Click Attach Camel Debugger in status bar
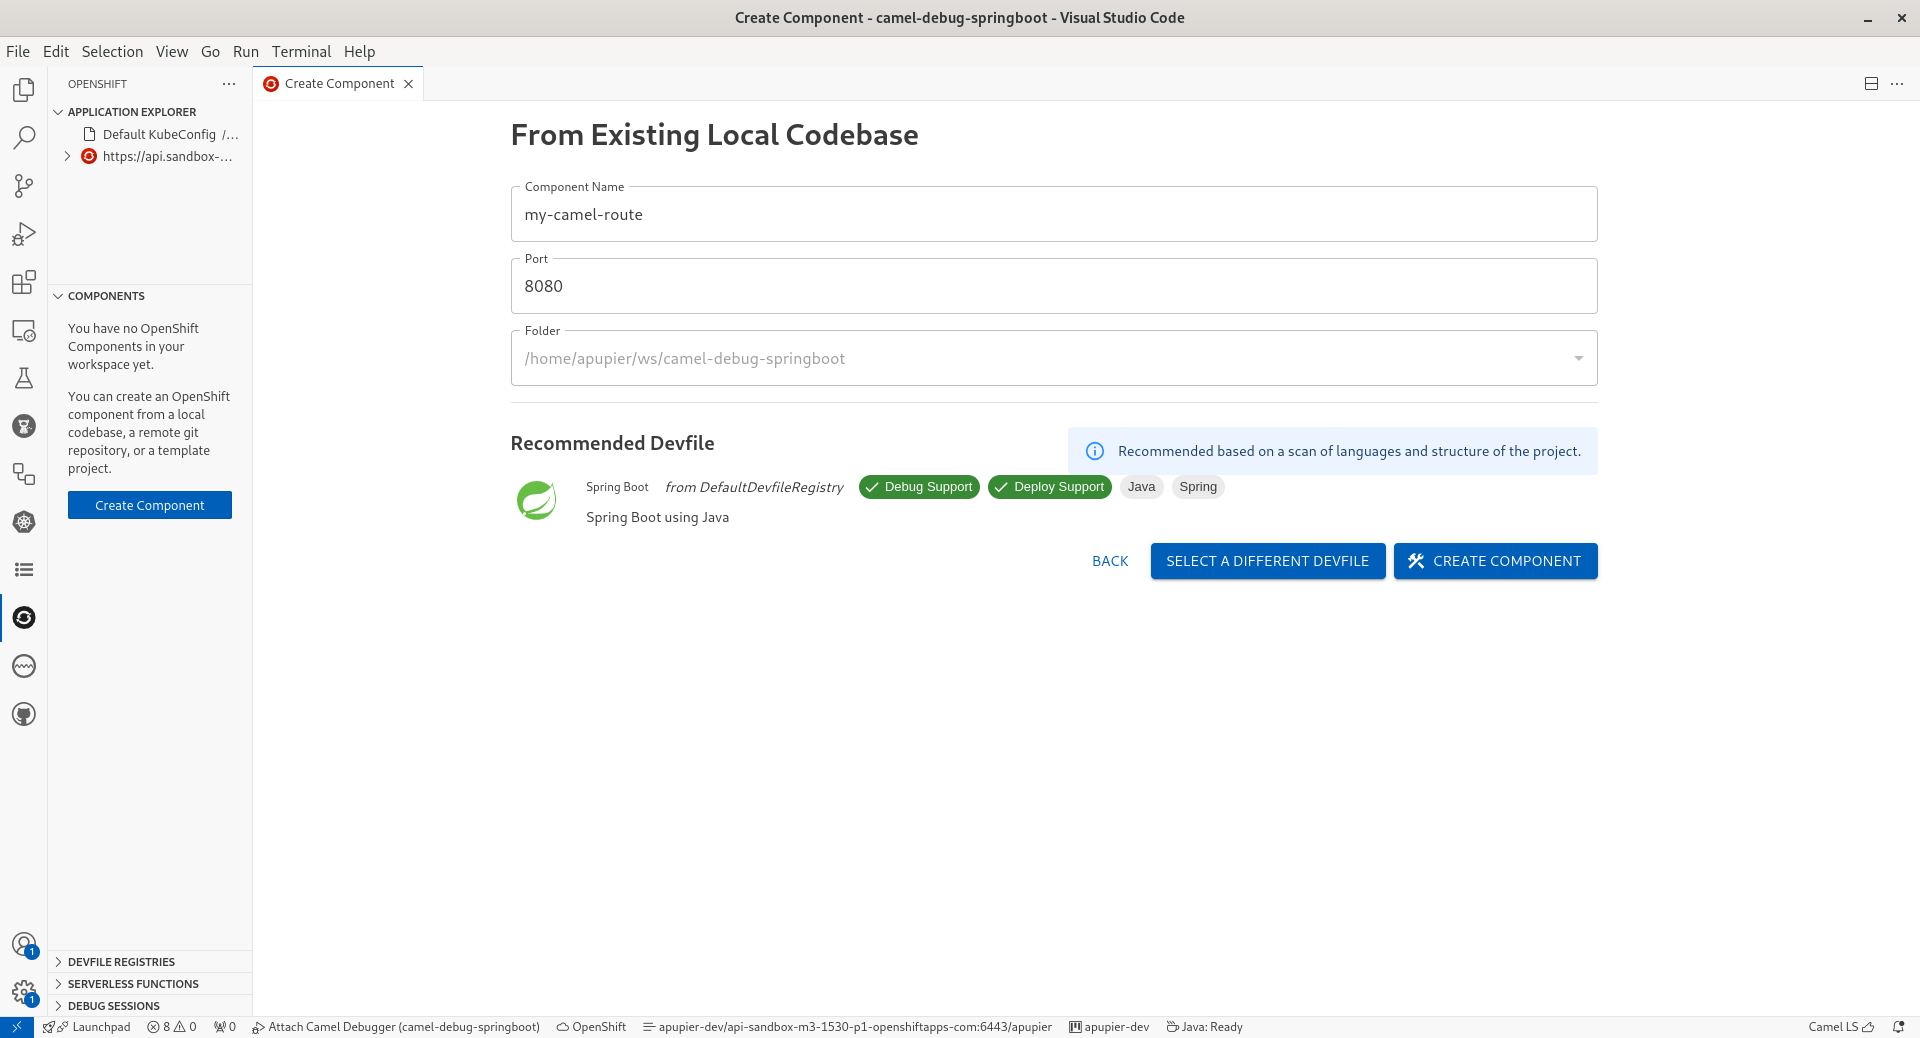1920x1038 pixels. click(397, 1027)
